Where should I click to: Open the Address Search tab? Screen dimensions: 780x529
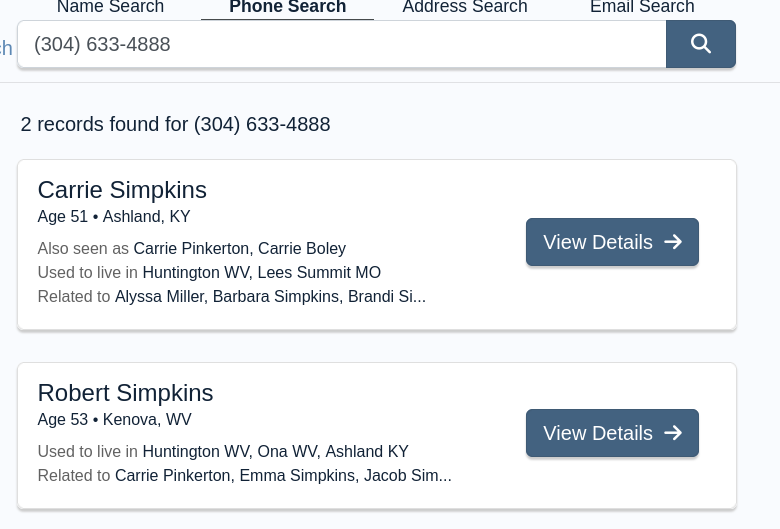(464, 8)
